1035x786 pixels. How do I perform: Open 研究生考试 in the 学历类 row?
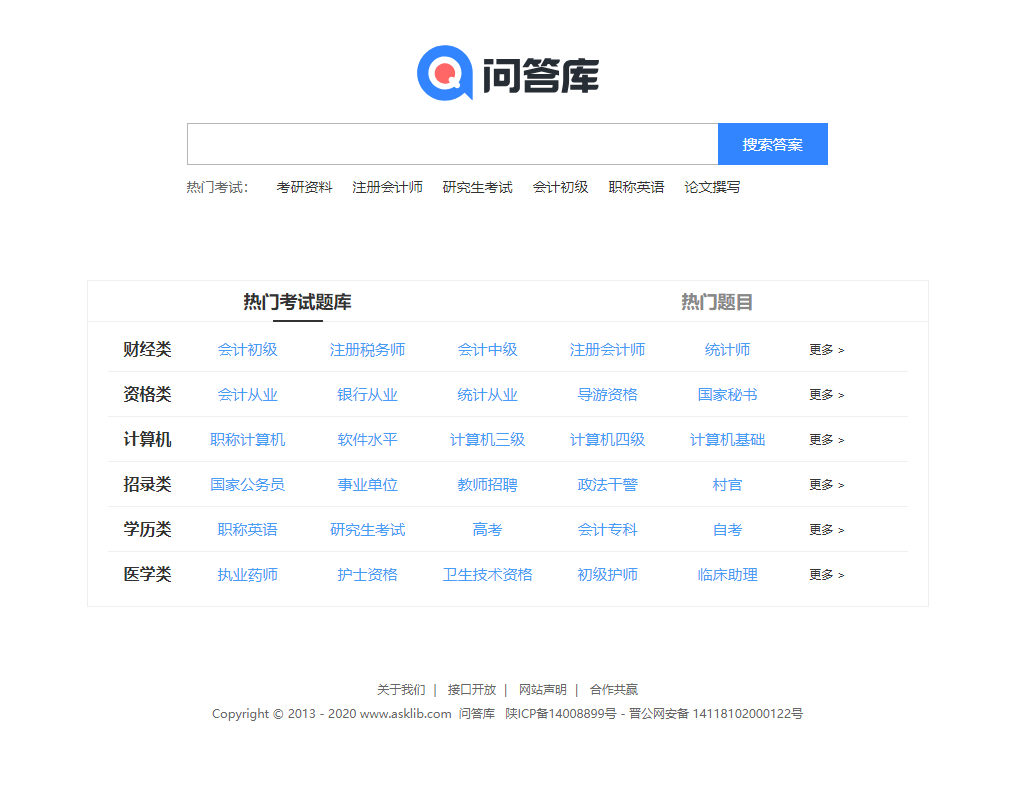click(x=368, y=530)
